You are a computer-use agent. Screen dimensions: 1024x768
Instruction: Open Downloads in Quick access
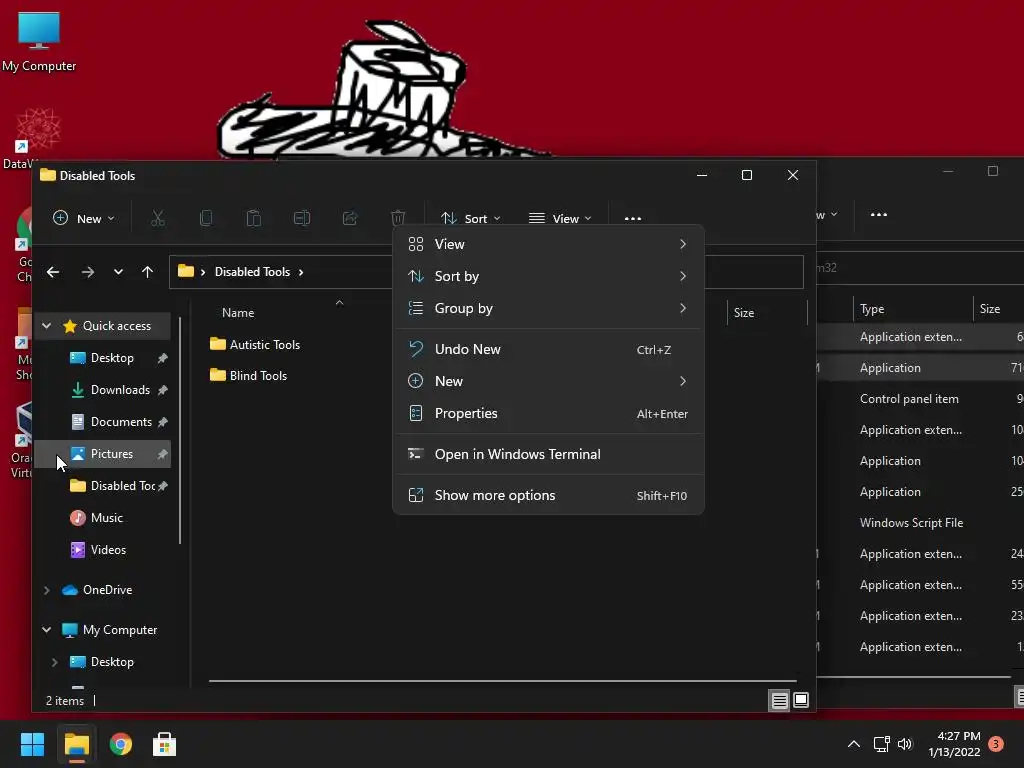[x=103, y=390]
